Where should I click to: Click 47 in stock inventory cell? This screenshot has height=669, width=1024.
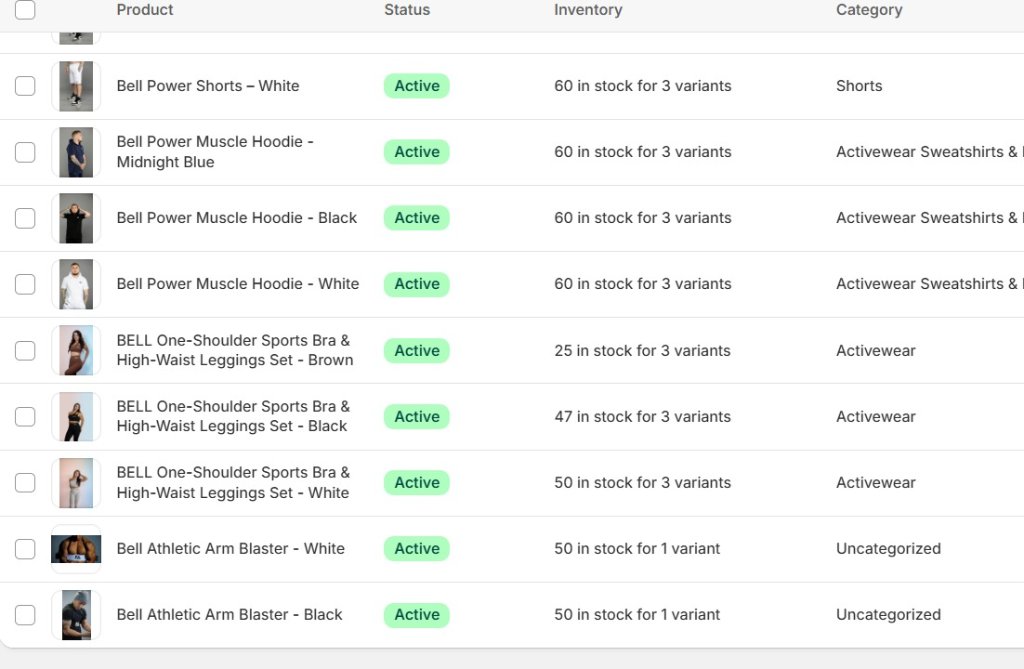pos(643,416)
